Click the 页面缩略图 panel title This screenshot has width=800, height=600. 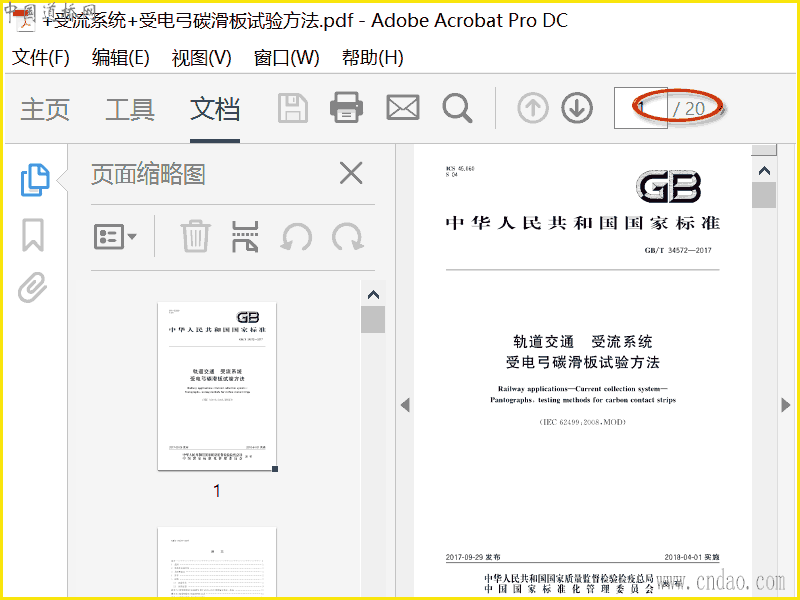click(148, 174)
